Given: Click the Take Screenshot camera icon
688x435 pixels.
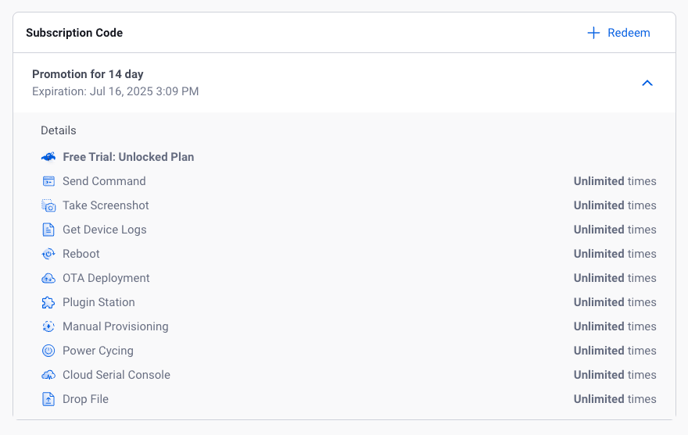Looking at the screenshot, I should [48, 205].
